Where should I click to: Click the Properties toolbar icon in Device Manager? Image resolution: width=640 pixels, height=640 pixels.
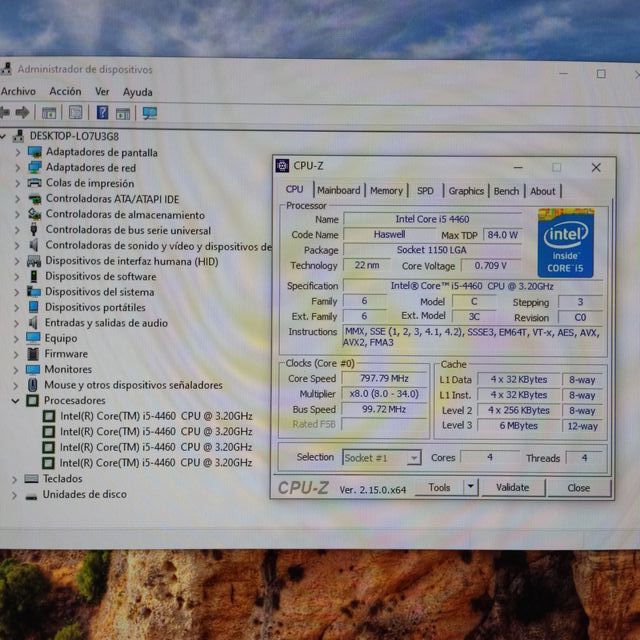pyautogui.click(x=76, y=112)
